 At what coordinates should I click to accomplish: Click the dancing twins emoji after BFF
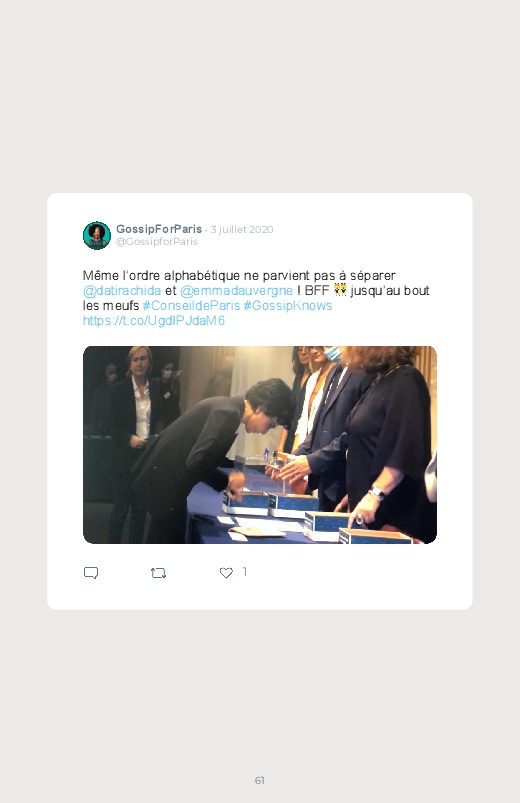[x=340, y=290]
